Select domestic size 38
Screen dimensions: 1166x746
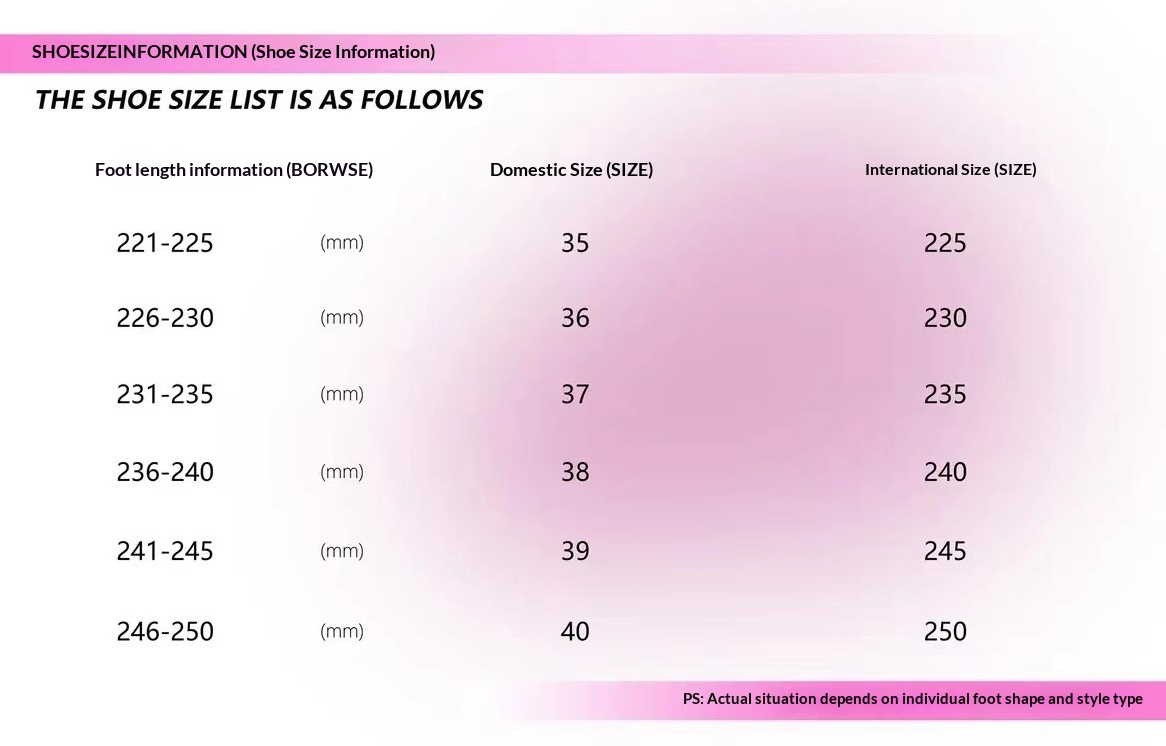pos(575,472)
